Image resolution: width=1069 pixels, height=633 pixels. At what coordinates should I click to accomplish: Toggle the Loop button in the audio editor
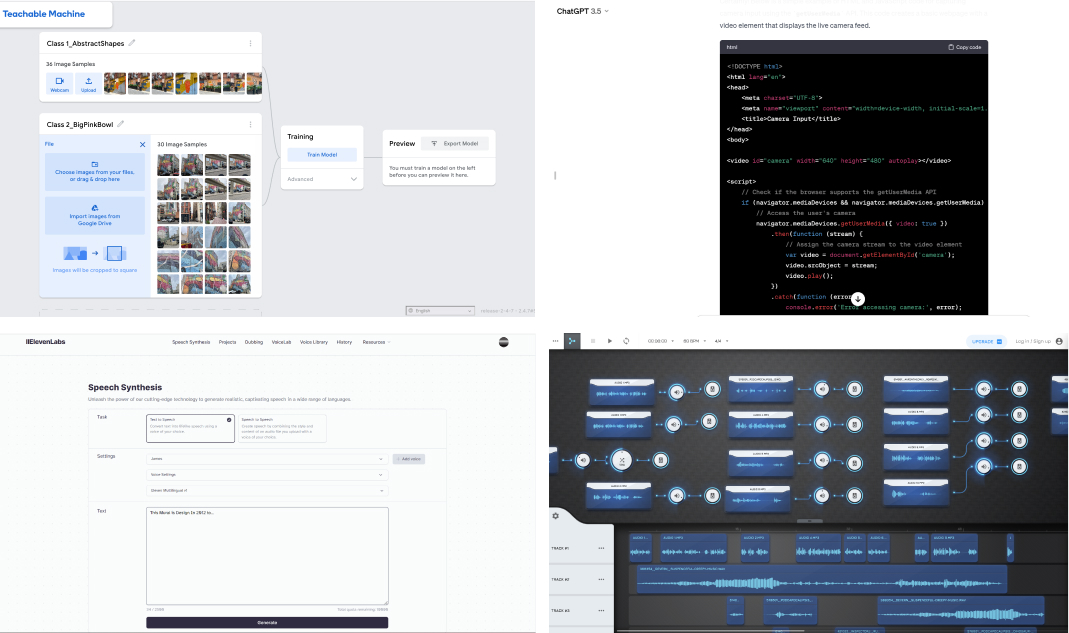click(x=626, y=341)
